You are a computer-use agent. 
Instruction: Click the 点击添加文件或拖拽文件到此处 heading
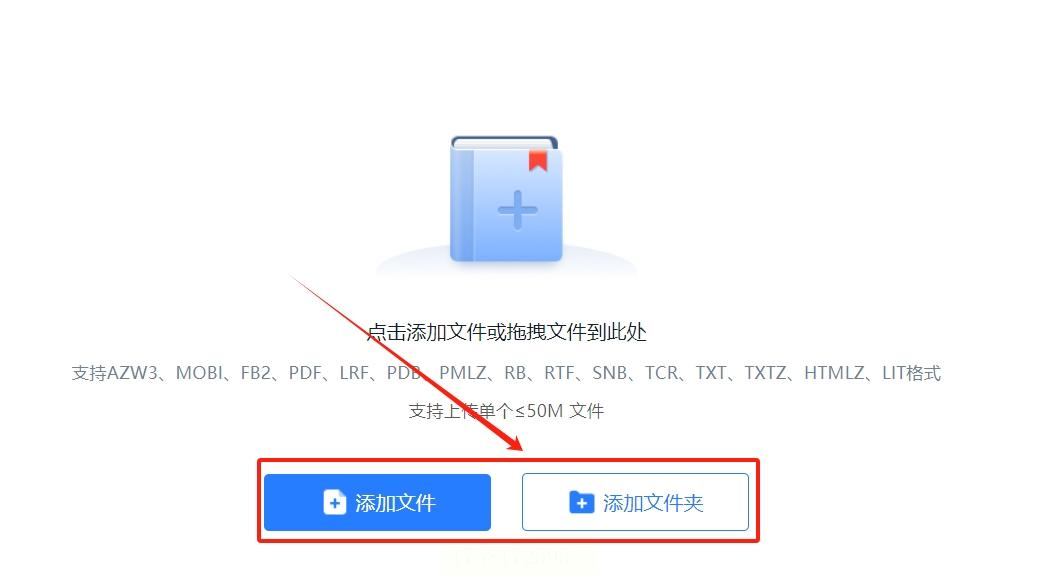pos(506,332)
